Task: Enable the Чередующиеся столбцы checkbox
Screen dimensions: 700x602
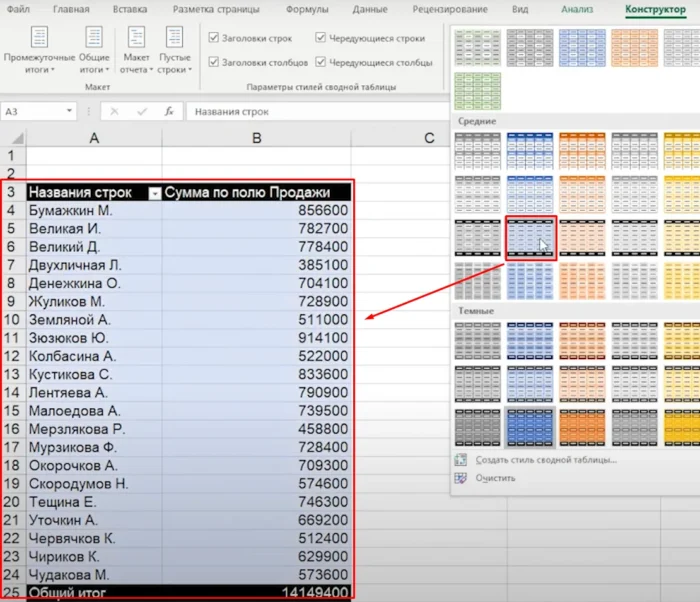Action: coord(320,62)
